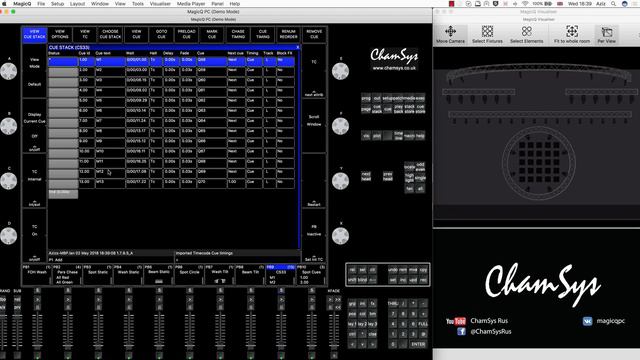This screenshot has width=640, height=360.
Task: Toggle TC Internal int/ext button
Action: [34, 181]
